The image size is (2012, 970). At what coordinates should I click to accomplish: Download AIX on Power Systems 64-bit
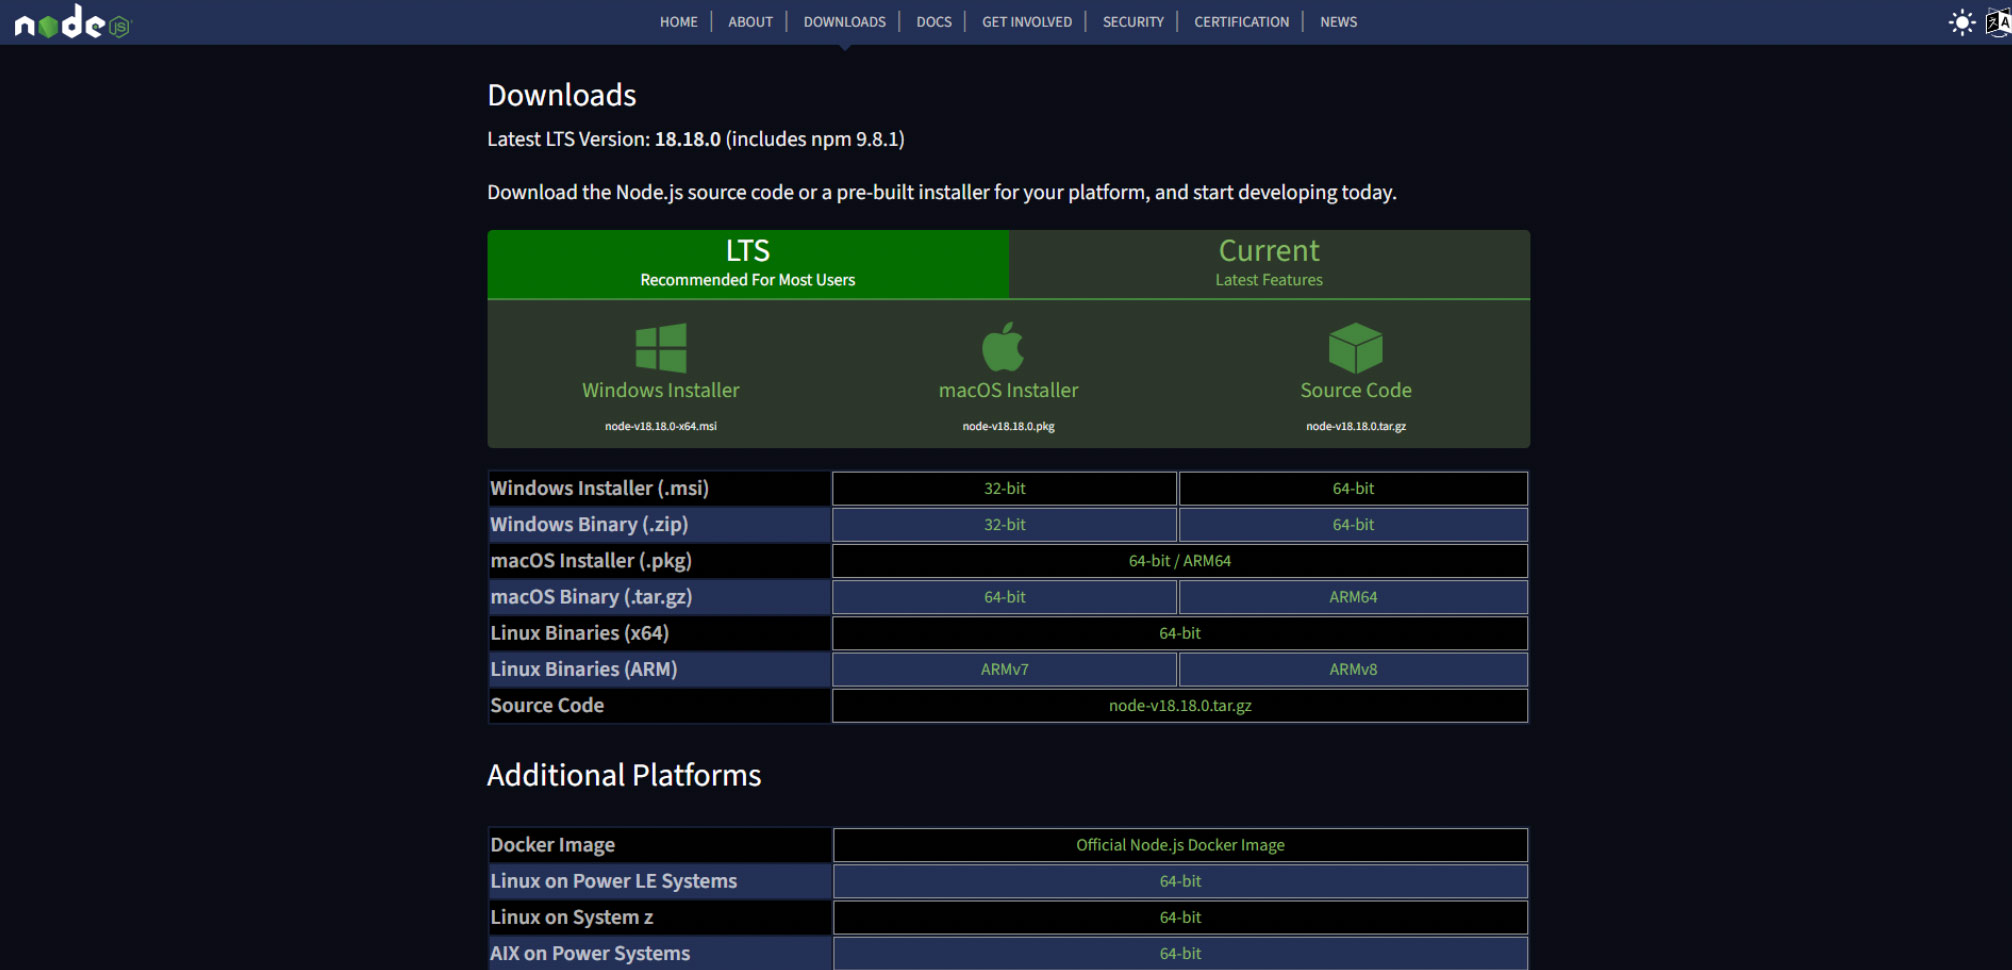(x=1180, y=953)
